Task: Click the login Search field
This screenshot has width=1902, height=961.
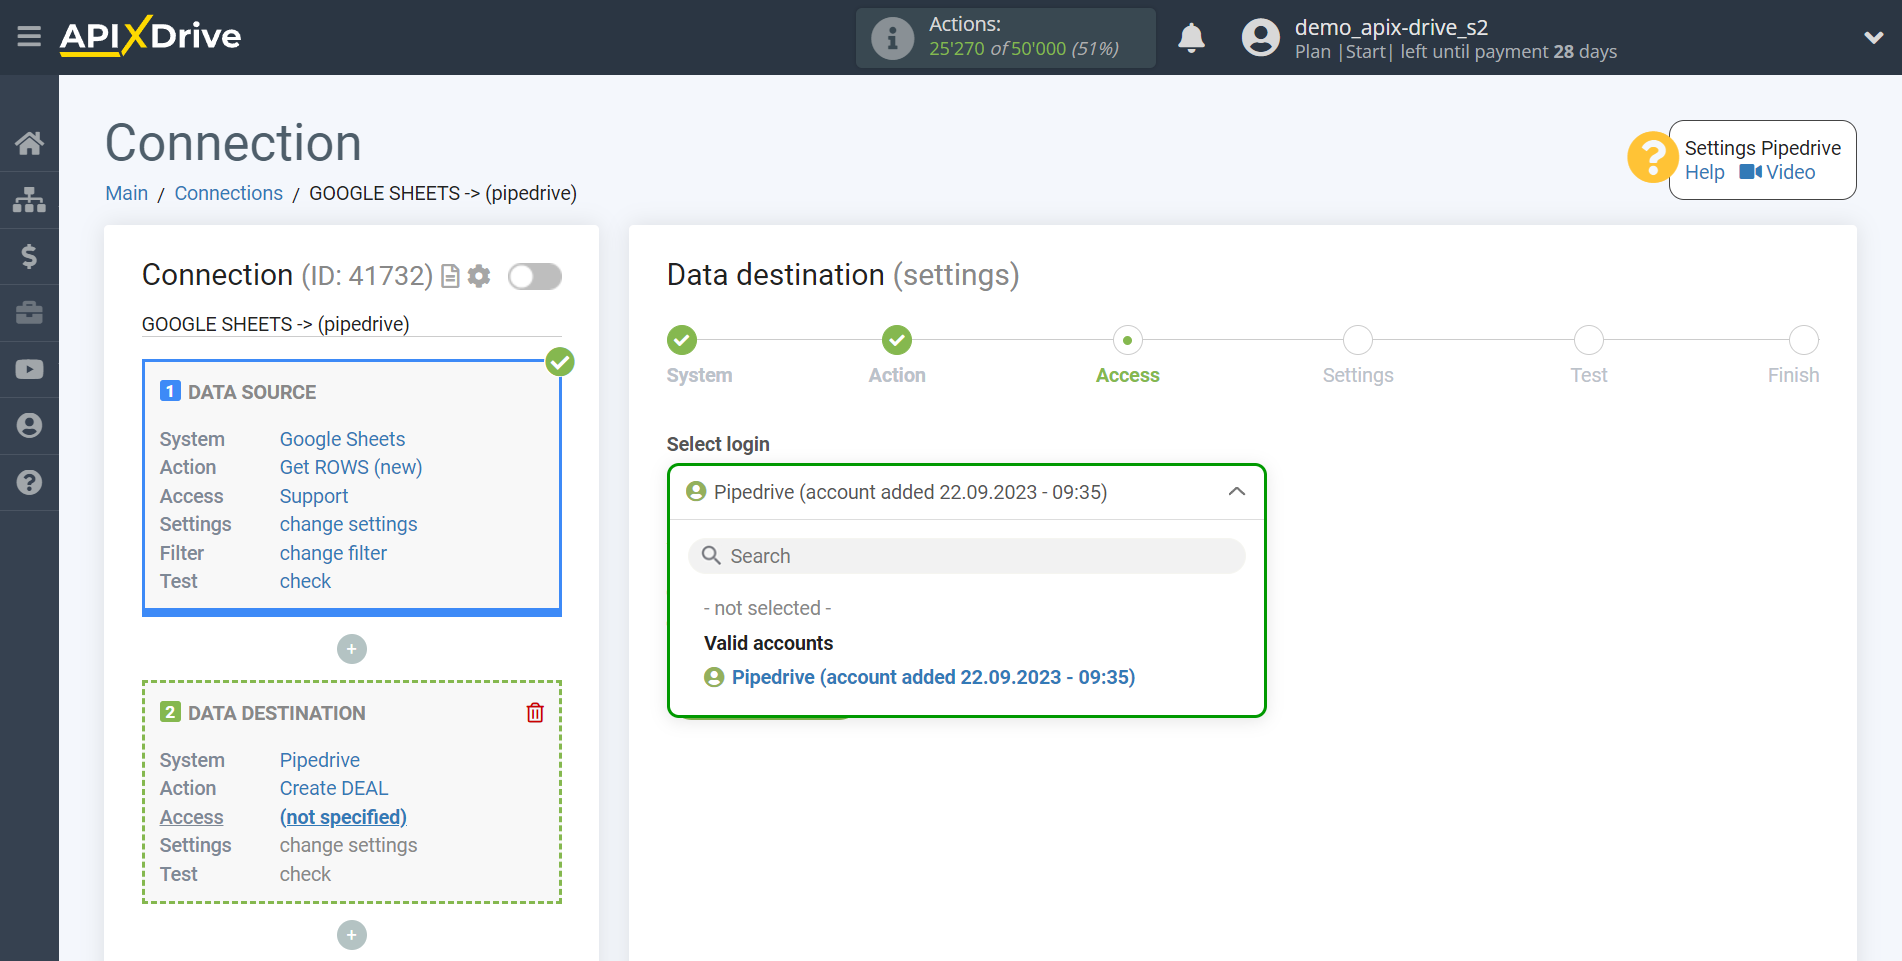Action: 967,556
